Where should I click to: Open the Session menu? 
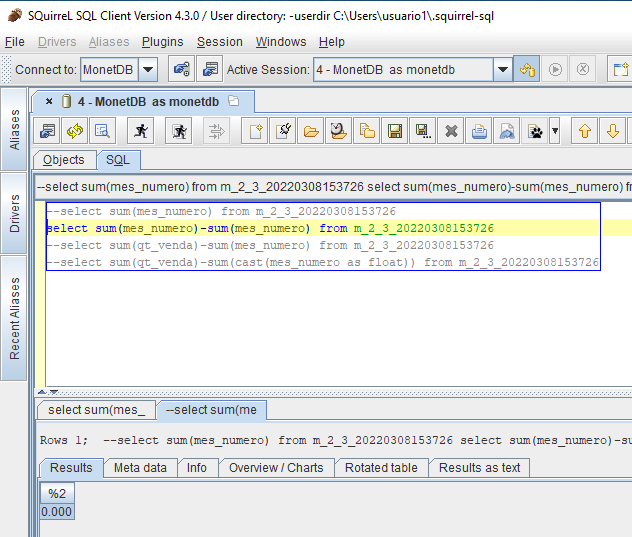click(x=220, y=42)
